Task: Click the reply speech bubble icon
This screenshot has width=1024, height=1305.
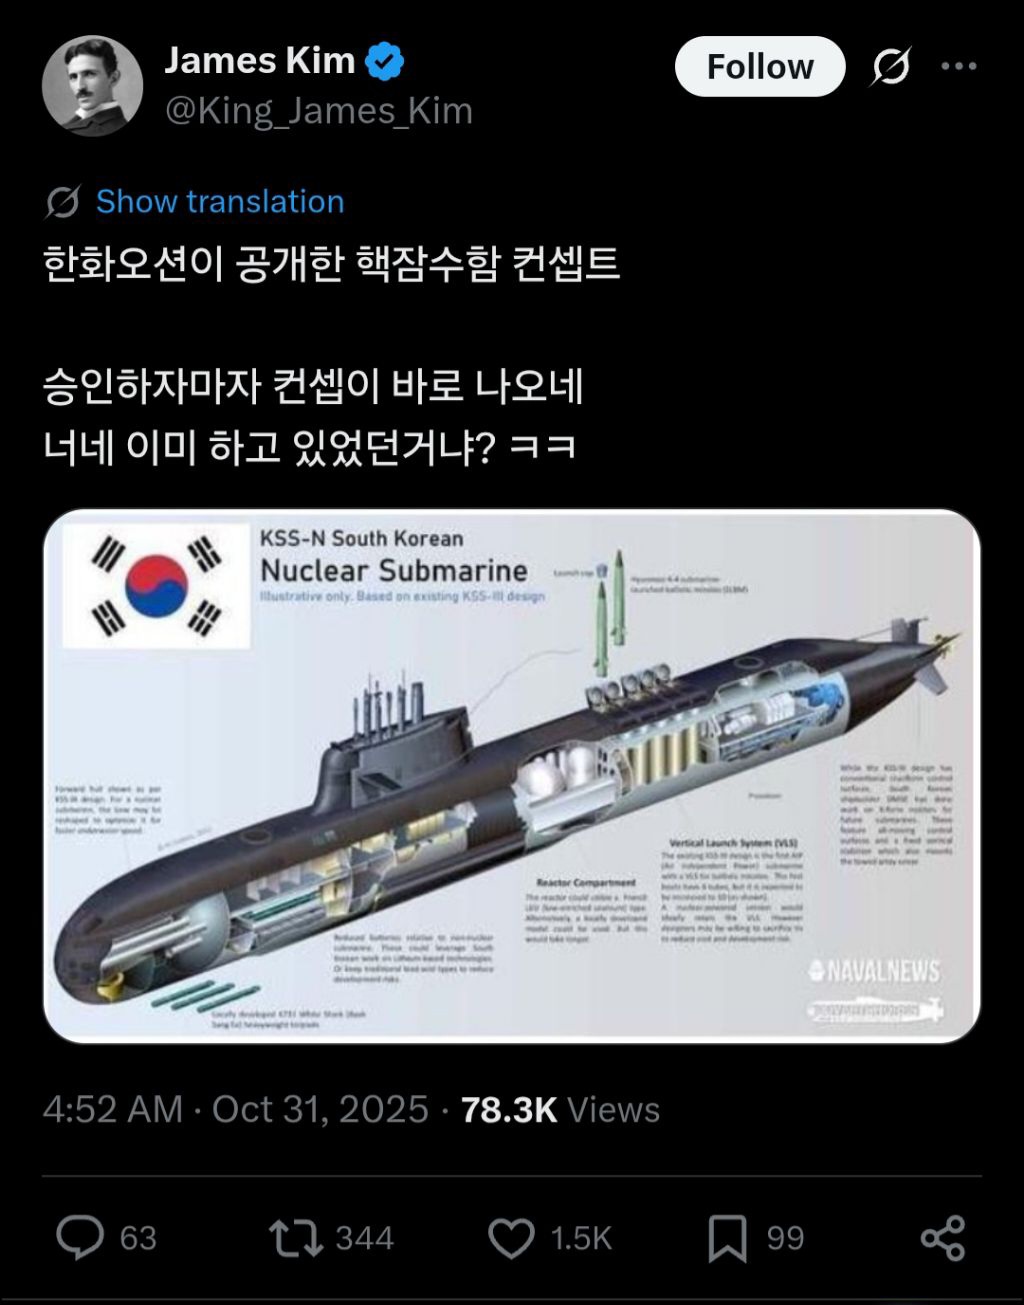Action: click(80, 1238)
